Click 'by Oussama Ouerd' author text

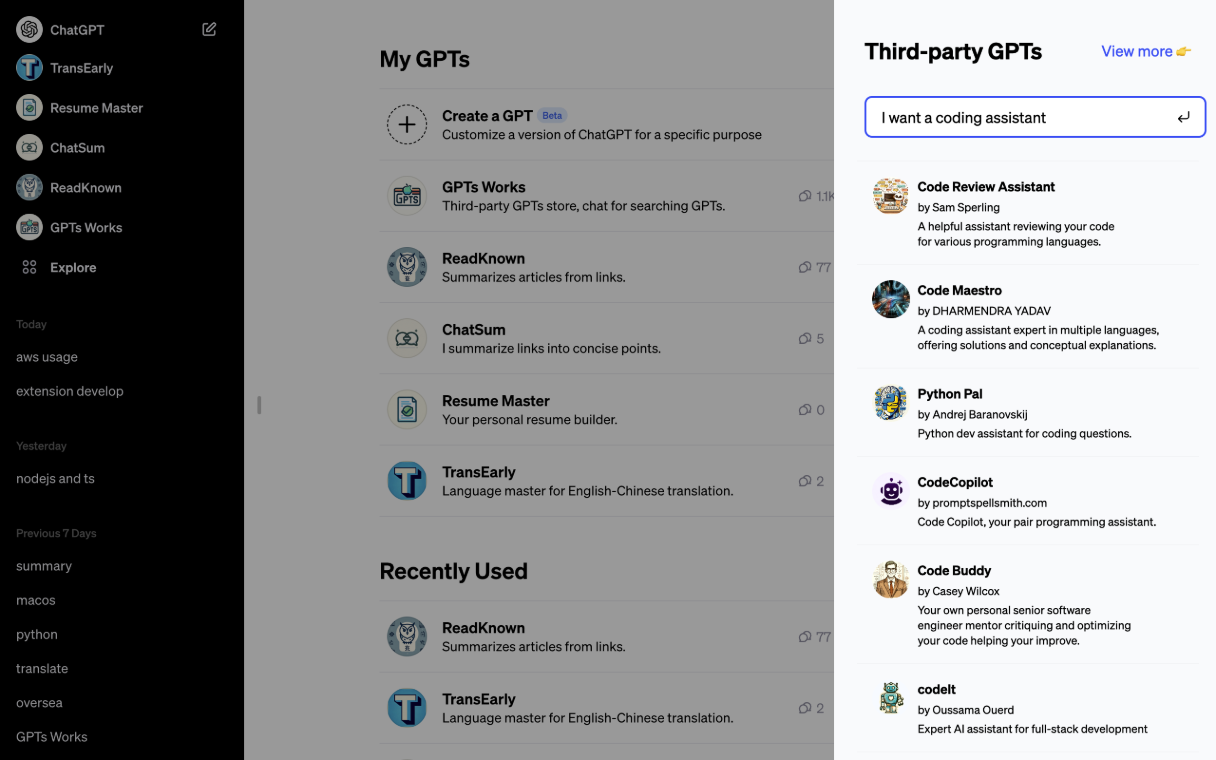(965, 710)
